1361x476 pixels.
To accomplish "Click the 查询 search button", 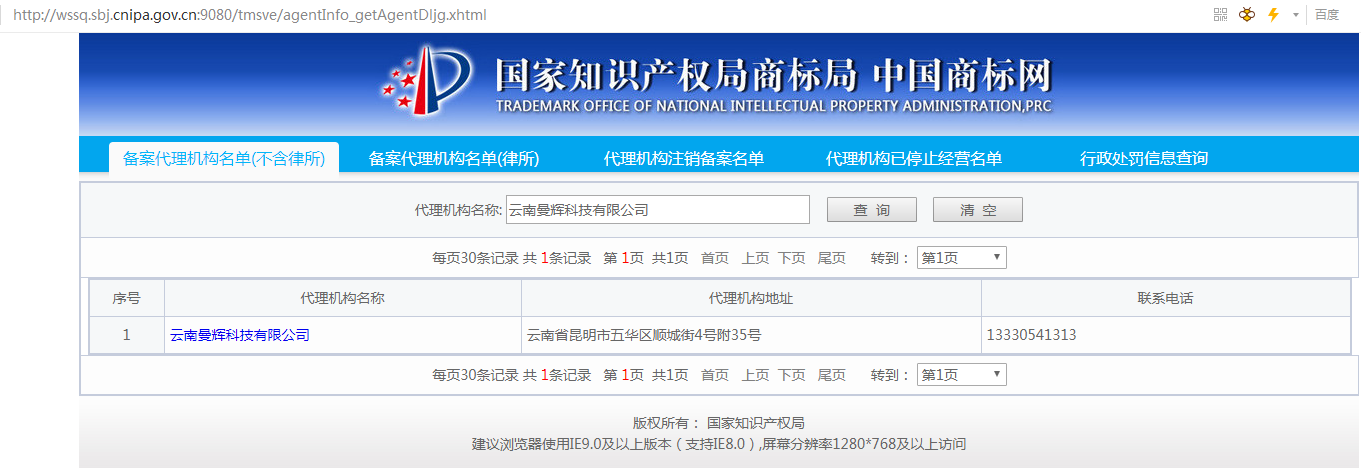I will click(872, 210).
